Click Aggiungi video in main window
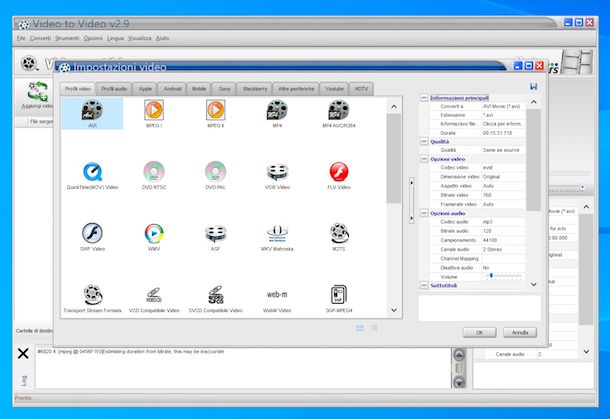The width and height of the screenshot is (610, 419). [x=37, y=95]
